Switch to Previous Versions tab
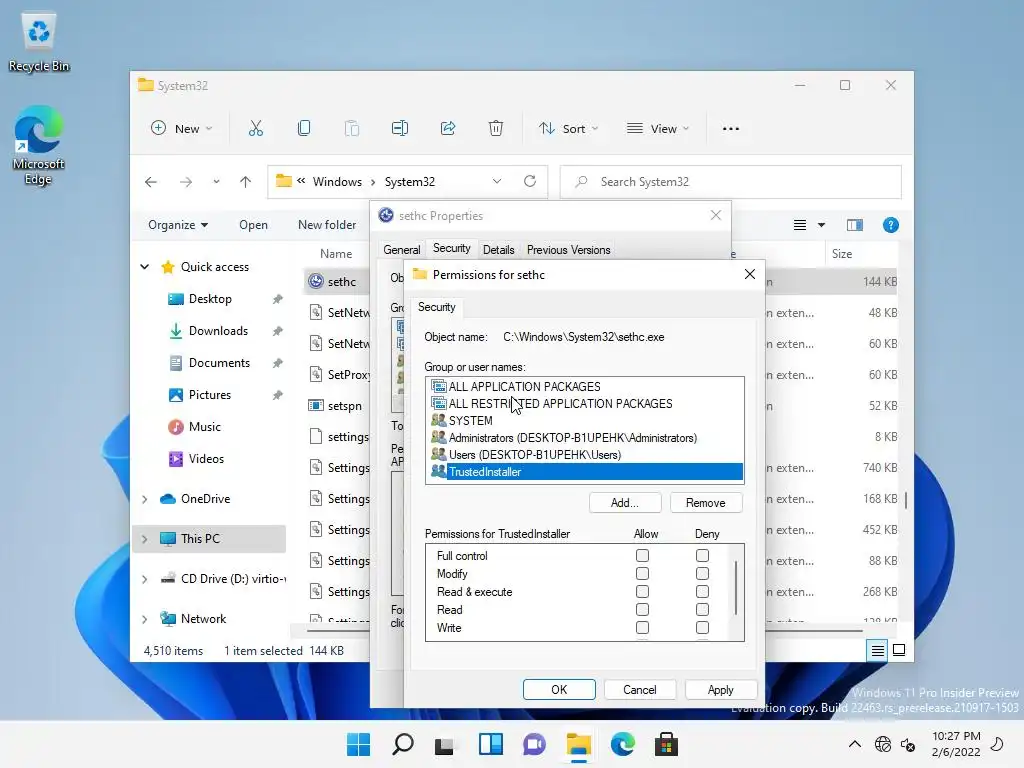Image resolution: width=1024 pixels, height=768 pixels. coord(568,249)
